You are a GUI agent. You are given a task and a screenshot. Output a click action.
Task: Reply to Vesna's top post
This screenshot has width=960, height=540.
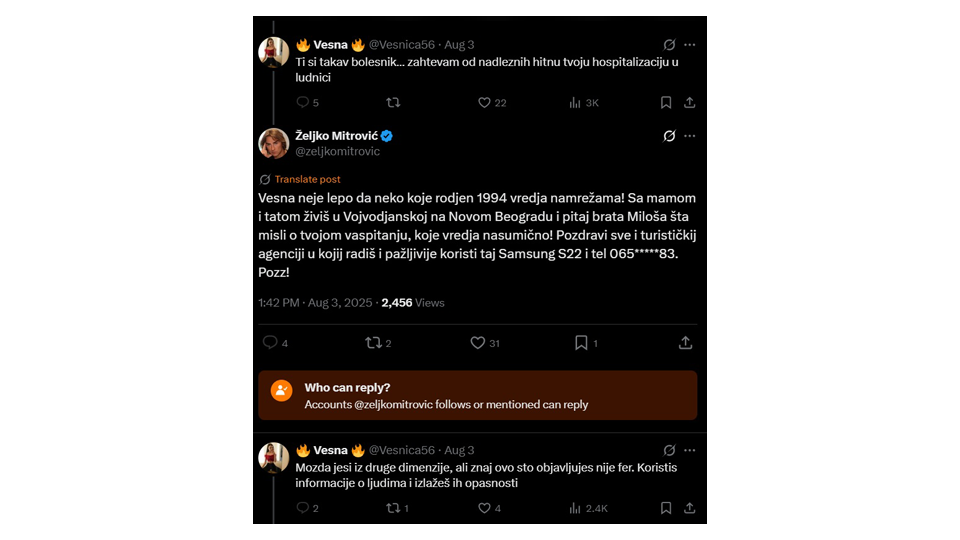click(x=303, y=102)
